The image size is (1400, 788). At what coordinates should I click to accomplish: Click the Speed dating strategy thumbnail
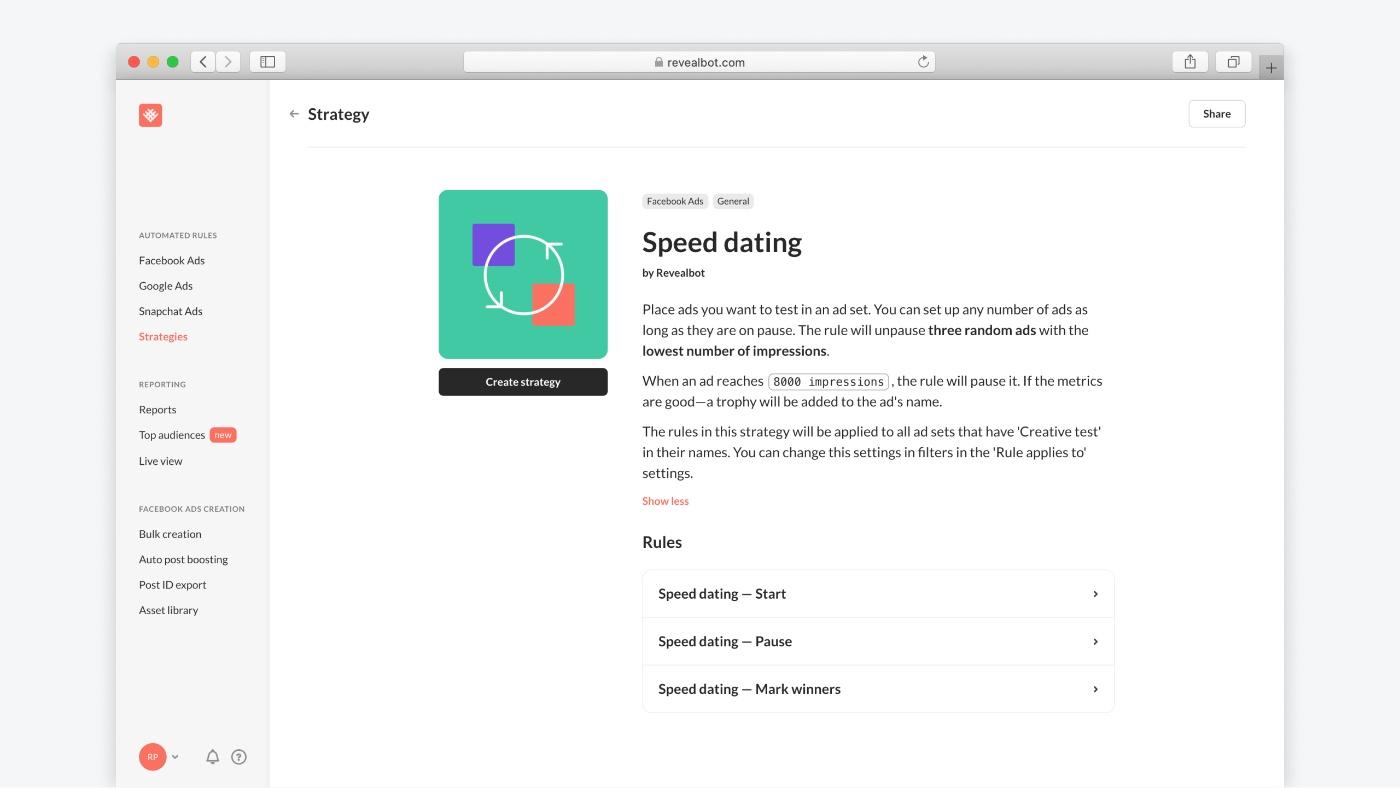click(x=523, y=274)
